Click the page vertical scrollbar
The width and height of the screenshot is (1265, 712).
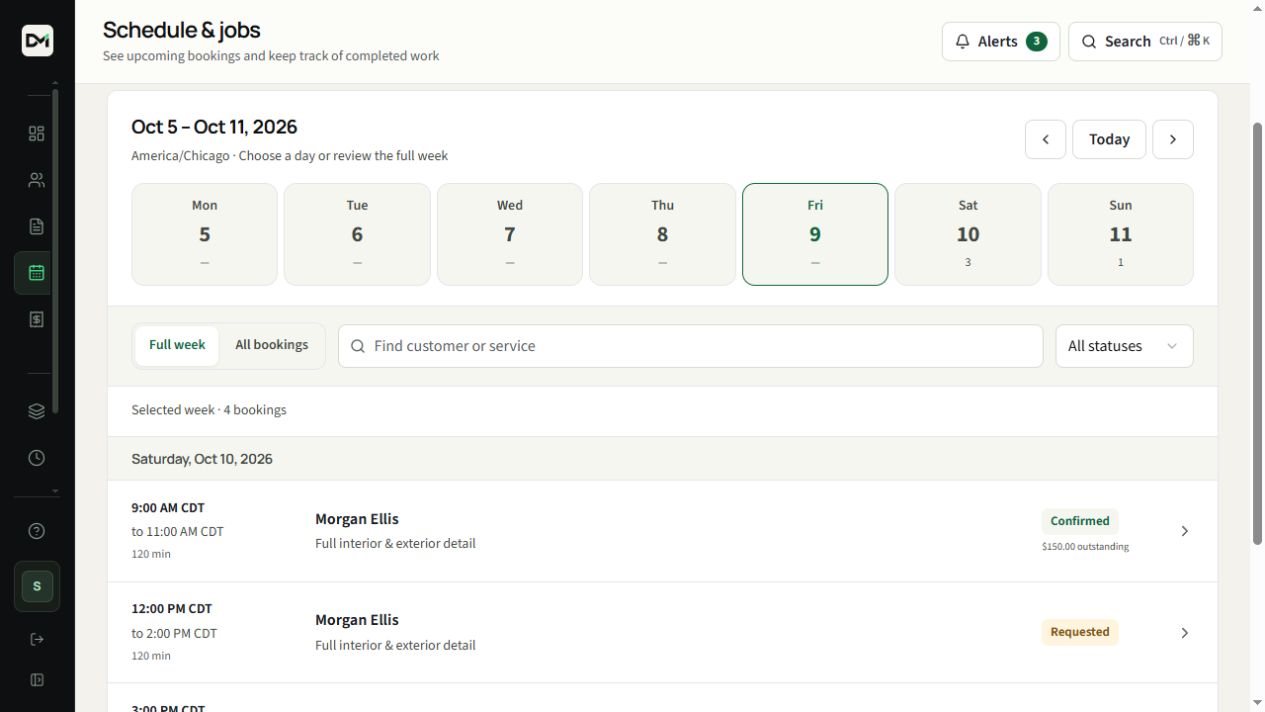[x=1258, y=334]
